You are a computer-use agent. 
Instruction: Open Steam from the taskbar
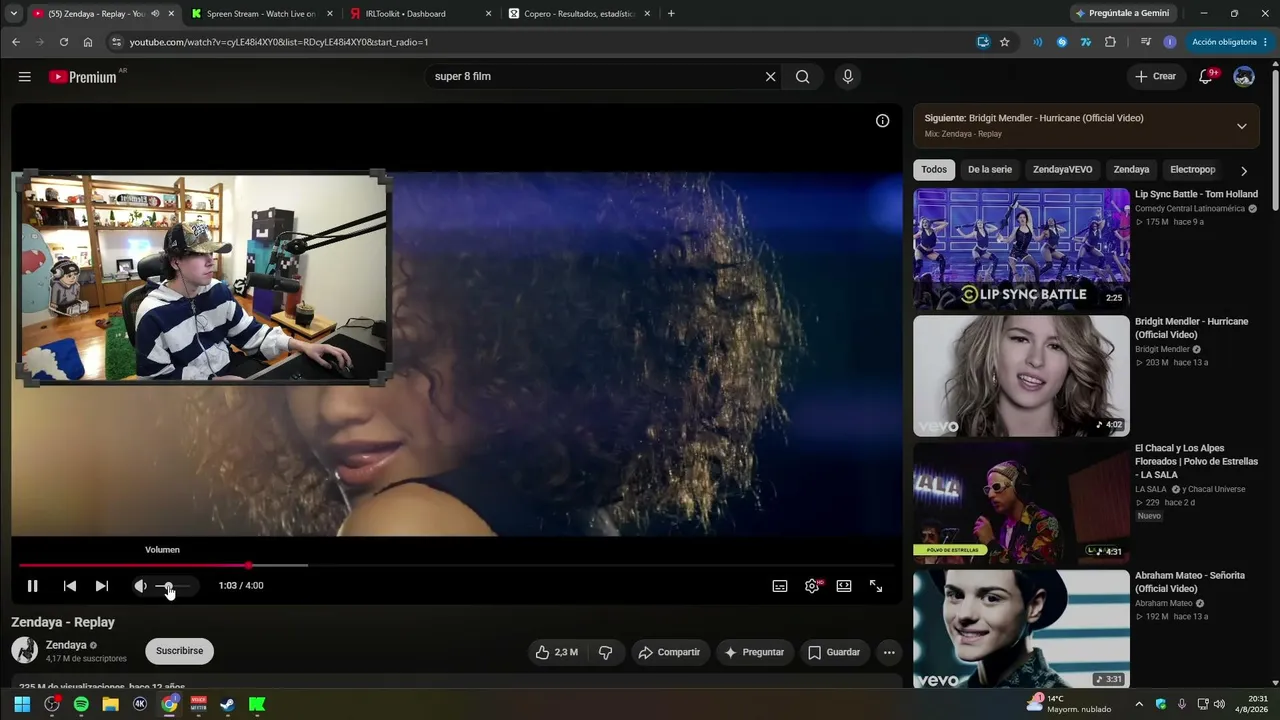coord(227,704)
